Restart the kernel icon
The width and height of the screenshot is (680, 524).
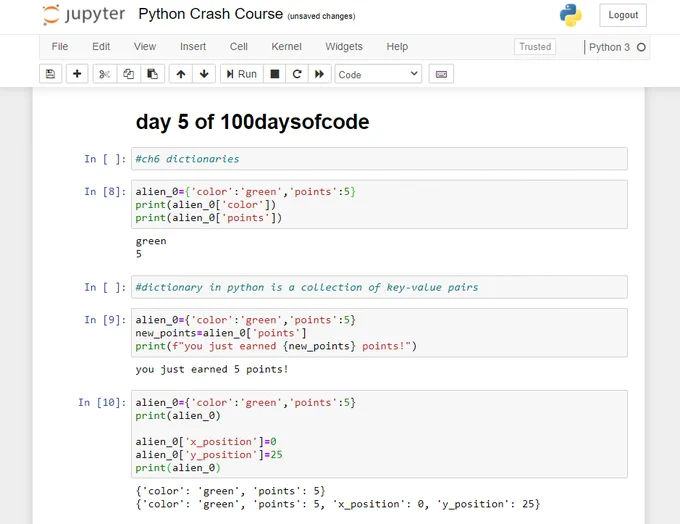tap(297, 74)
